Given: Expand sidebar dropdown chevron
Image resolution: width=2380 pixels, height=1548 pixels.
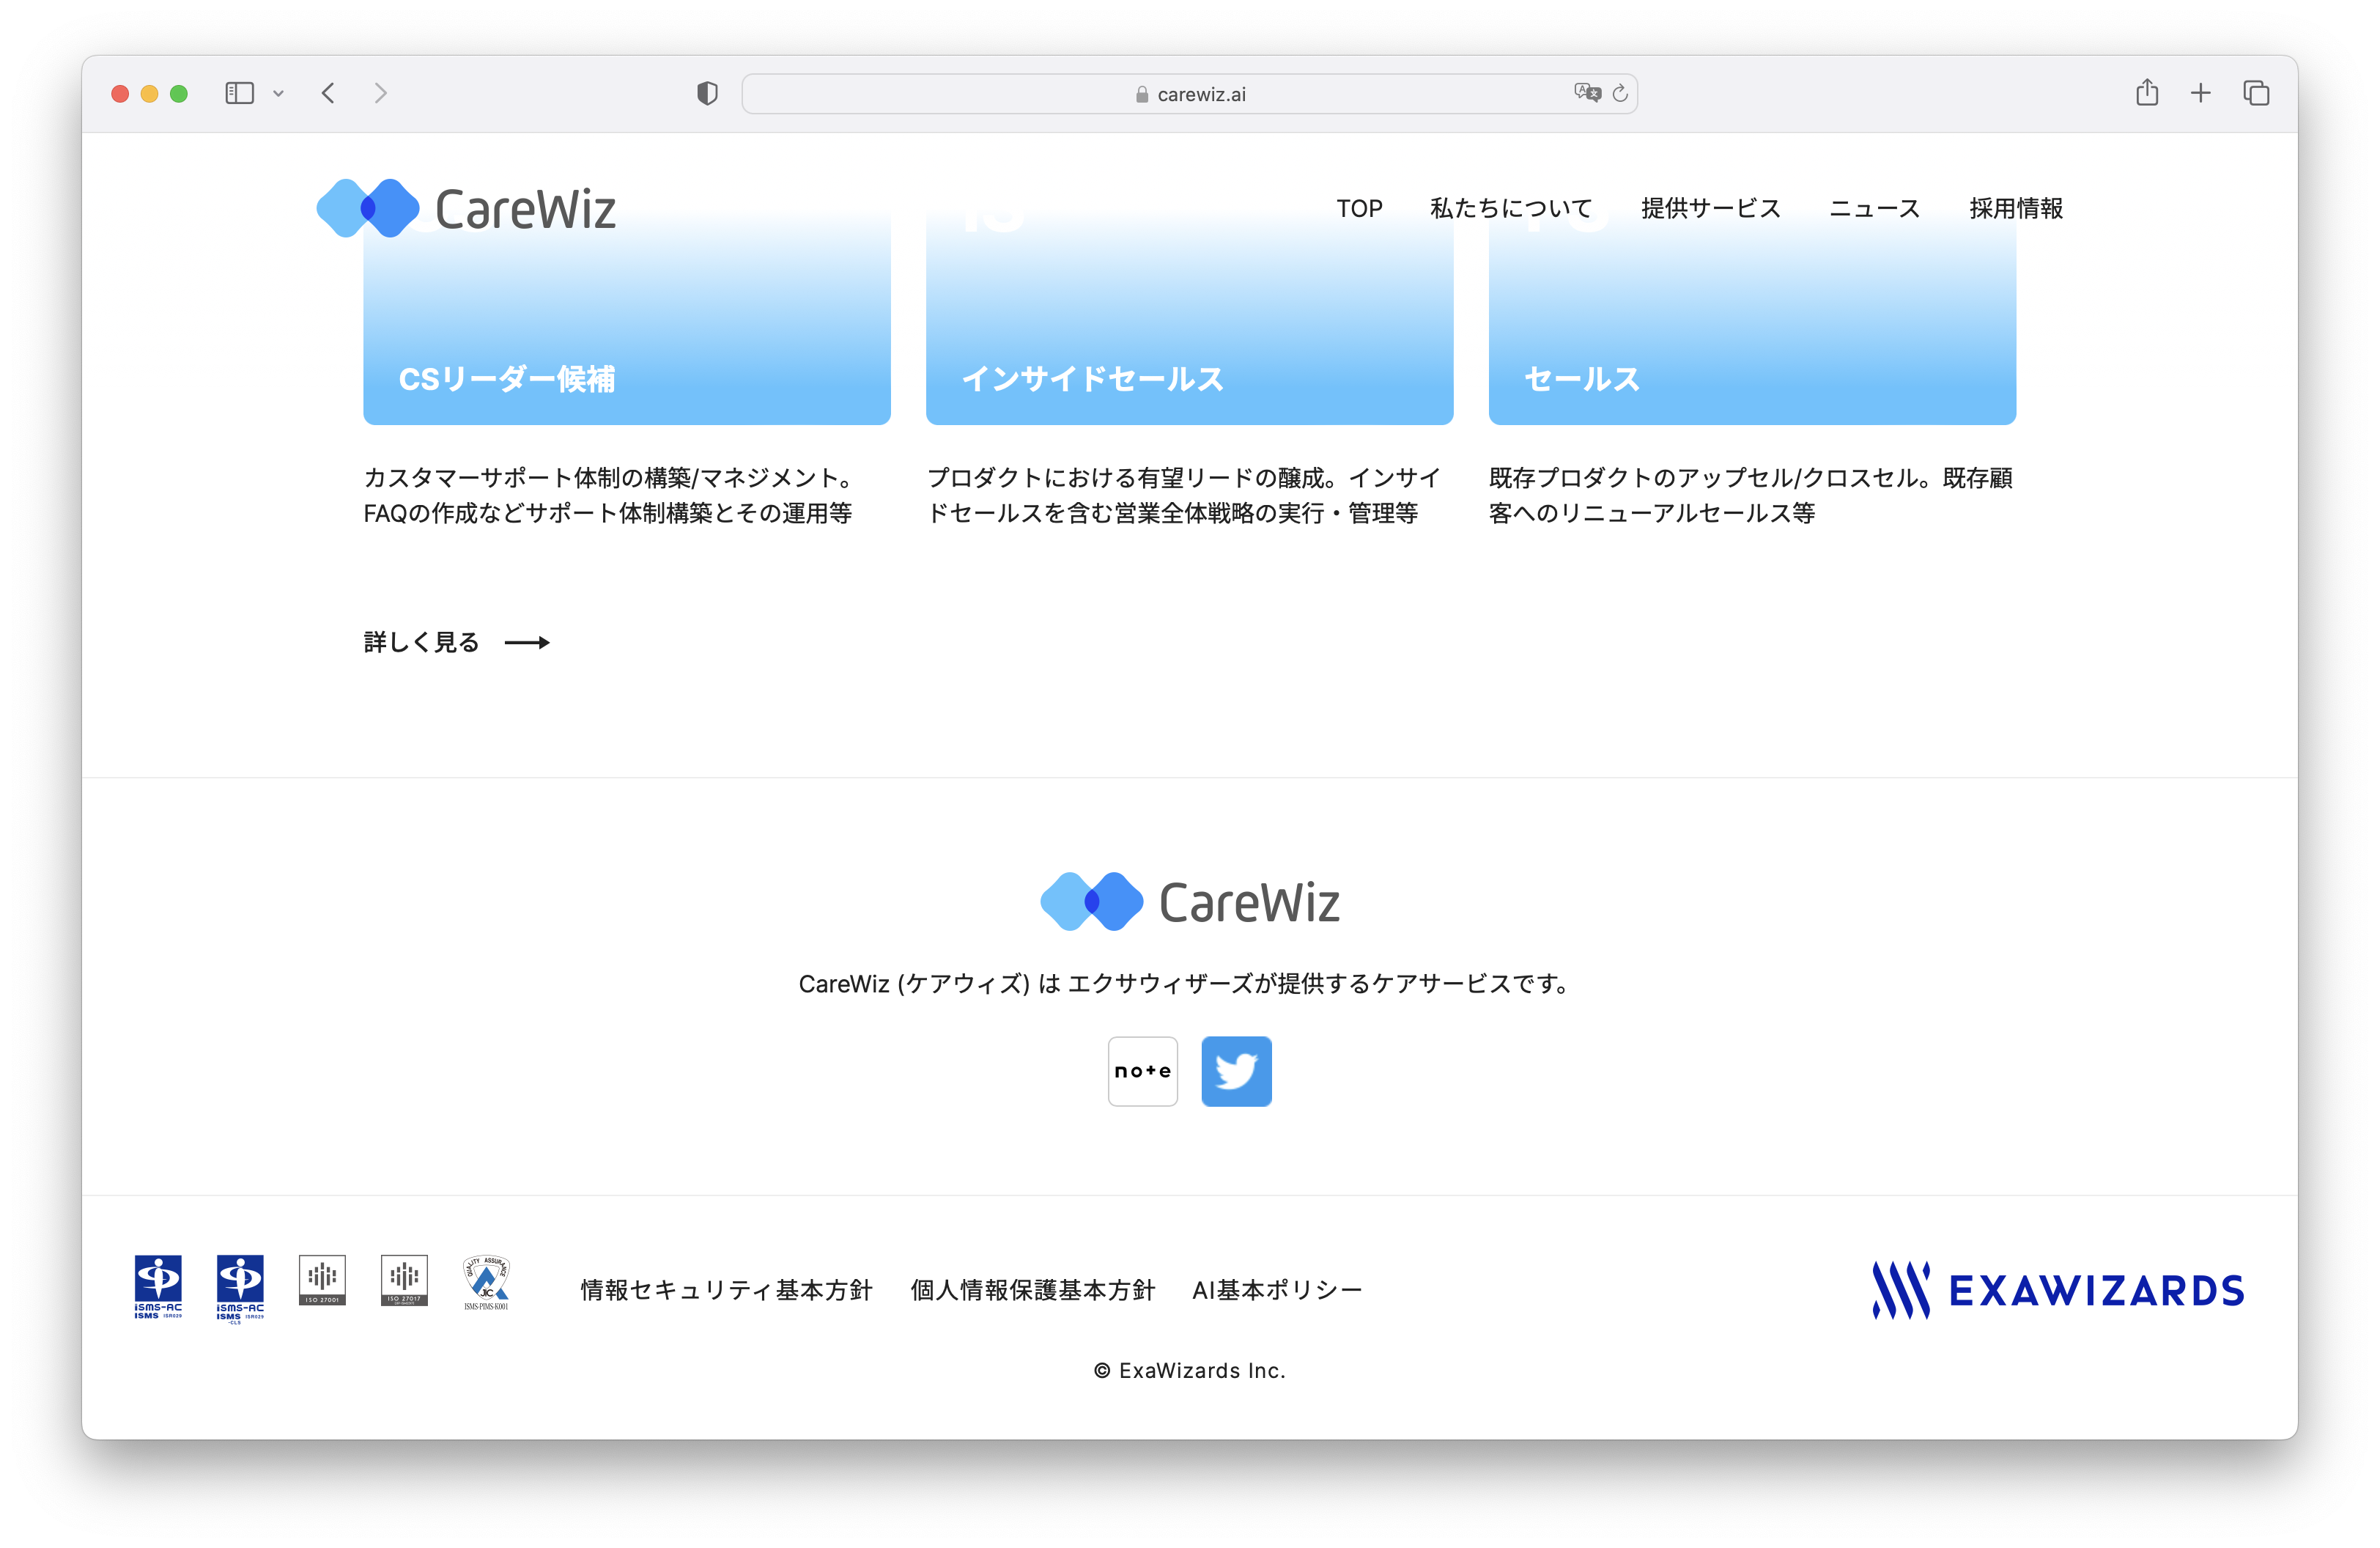Looking at the screenshot, I should click(278, 94).
